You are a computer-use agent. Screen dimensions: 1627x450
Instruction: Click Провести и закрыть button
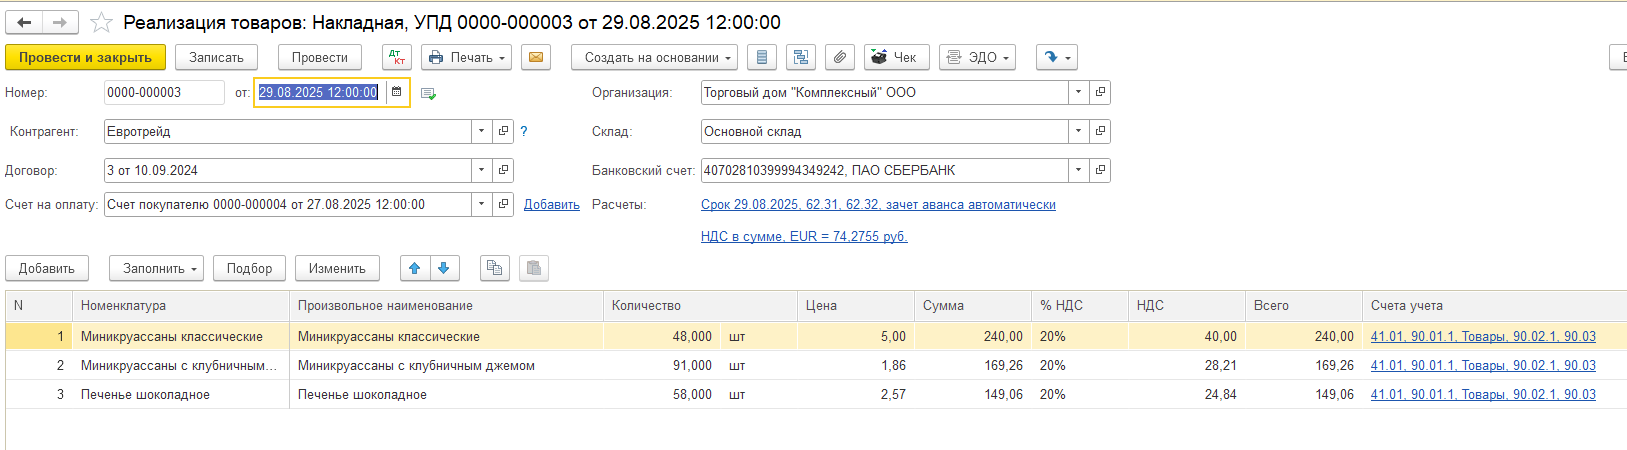coord(85,57)
